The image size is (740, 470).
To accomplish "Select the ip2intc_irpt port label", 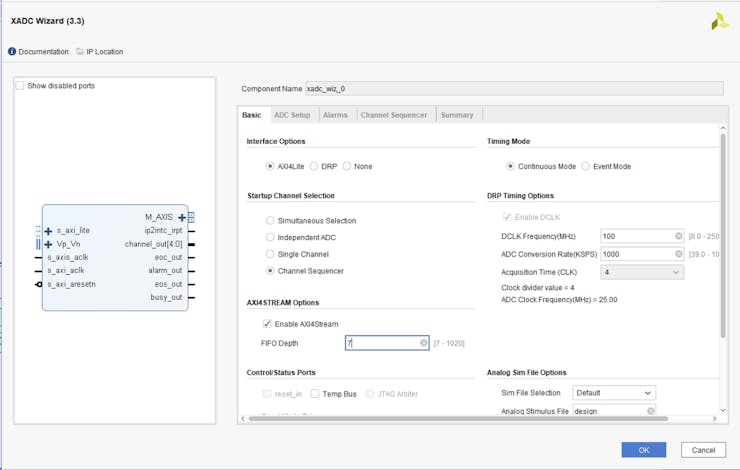I will 163,230.
